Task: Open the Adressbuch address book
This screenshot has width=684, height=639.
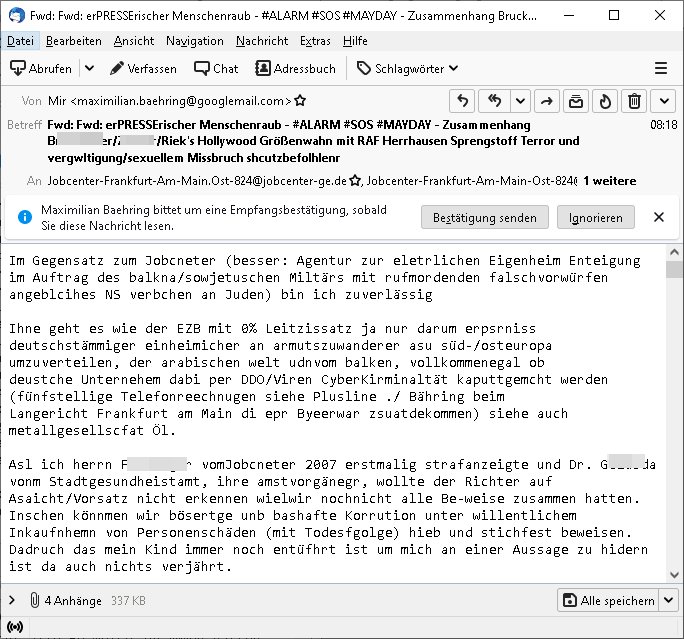Action: [295, 68]
